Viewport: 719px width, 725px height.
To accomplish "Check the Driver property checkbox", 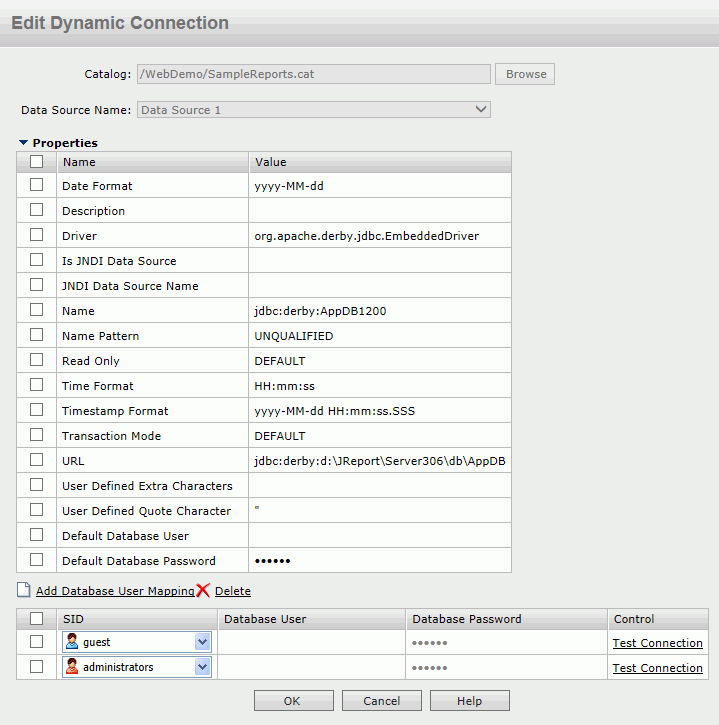I will (37, 235).
